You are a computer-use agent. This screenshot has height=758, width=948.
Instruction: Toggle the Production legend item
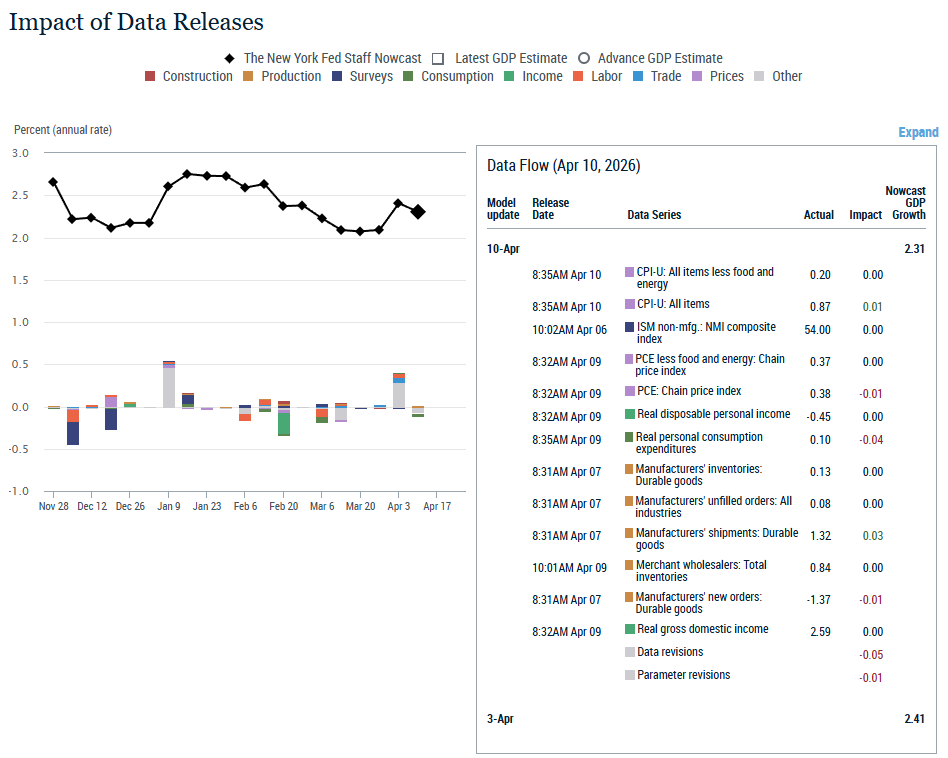[x=291, y=77]
